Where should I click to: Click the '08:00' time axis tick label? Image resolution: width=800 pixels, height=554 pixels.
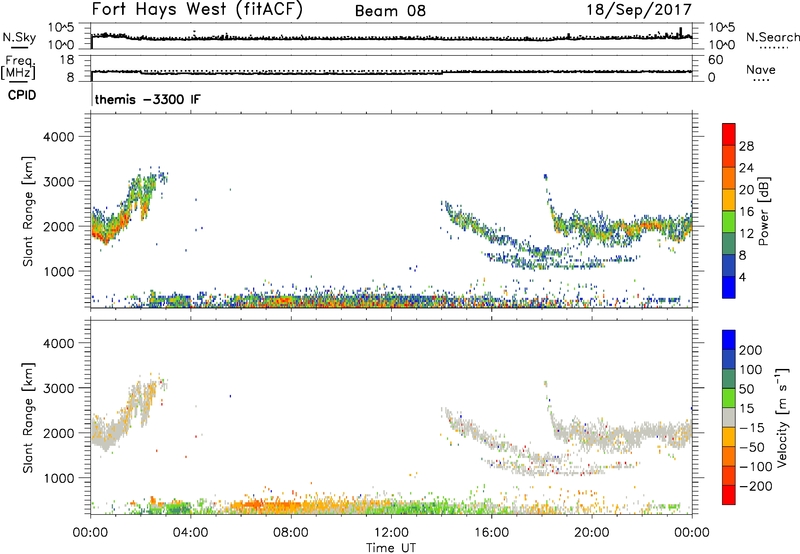[x=291, y=533]
